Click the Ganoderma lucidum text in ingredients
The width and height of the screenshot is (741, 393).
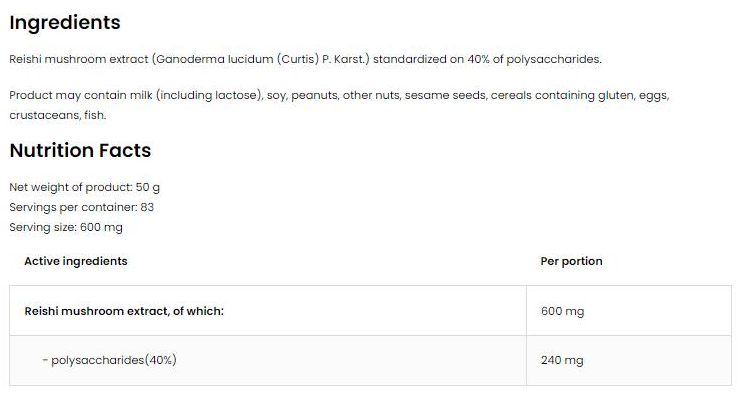click(215, 60)
